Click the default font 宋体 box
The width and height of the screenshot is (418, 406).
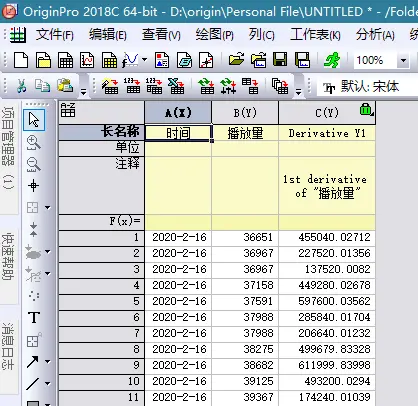(367, 87)
